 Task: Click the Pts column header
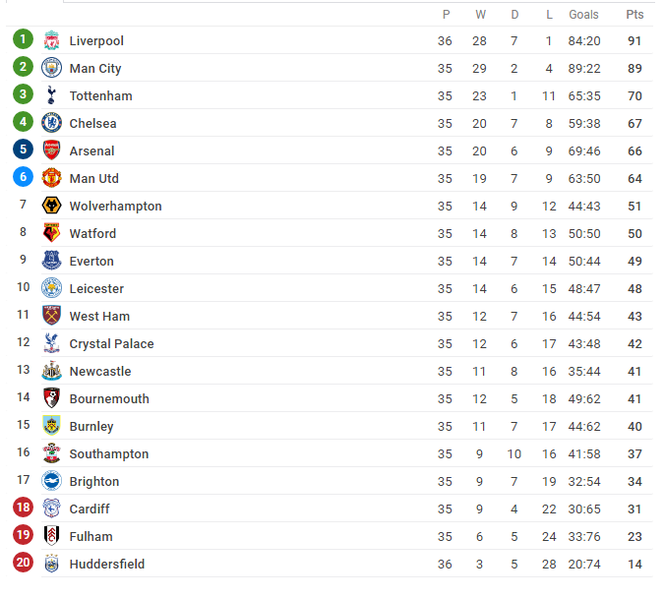pos(634,15)
